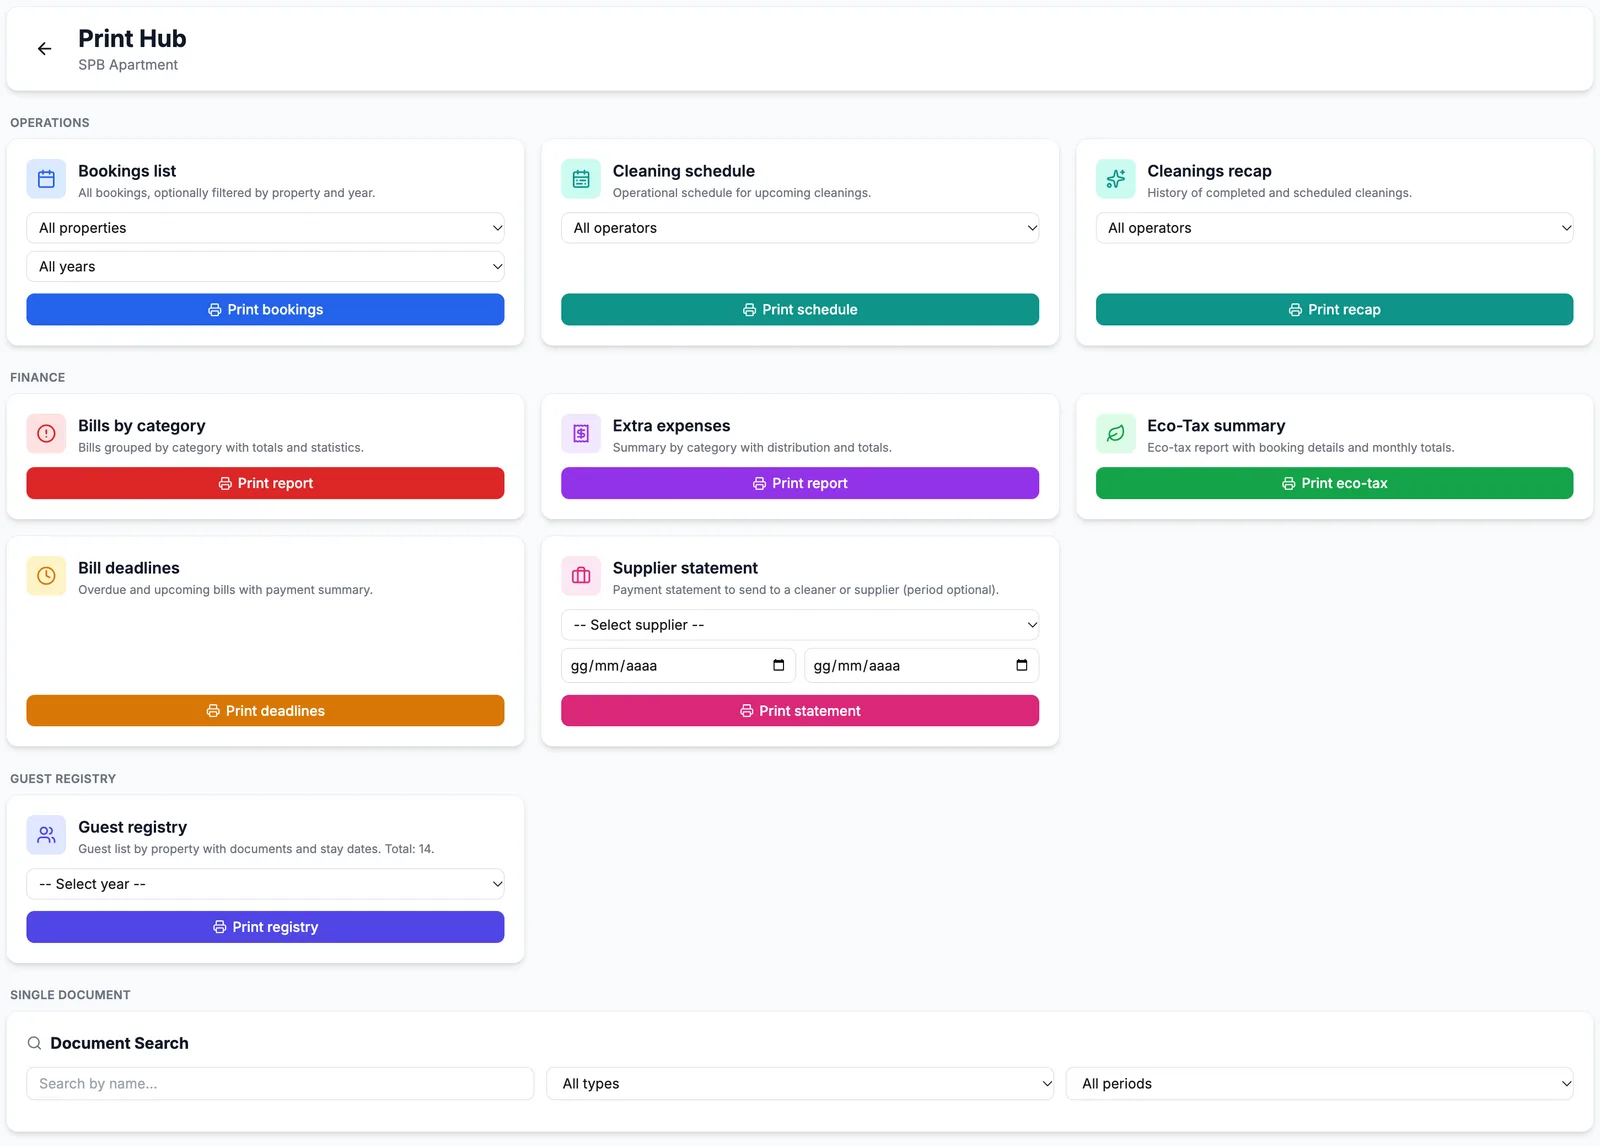
Task: Open the All properties dropdown
Action: click(x=265, y=228)
